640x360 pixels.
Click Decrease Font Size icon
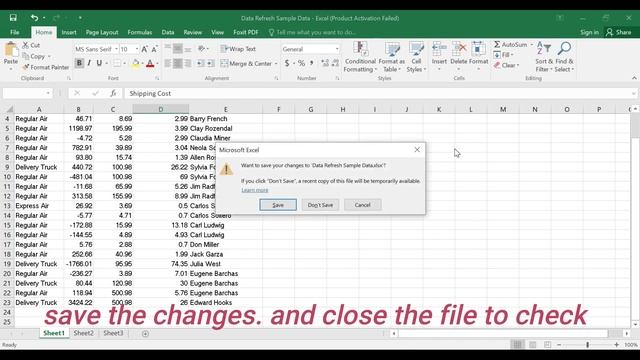(154, 49)
